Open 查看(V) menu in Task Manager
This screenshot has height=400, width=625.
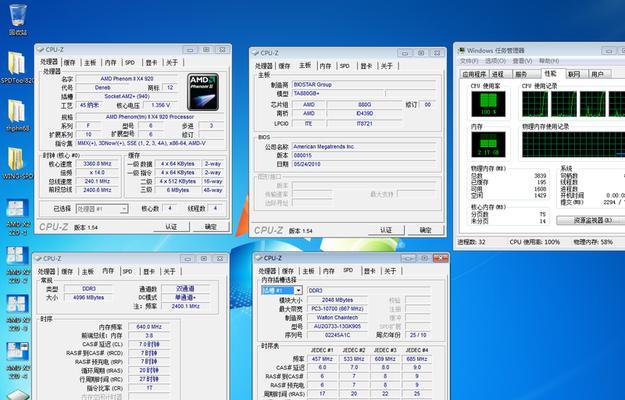[x=523, y=61]
